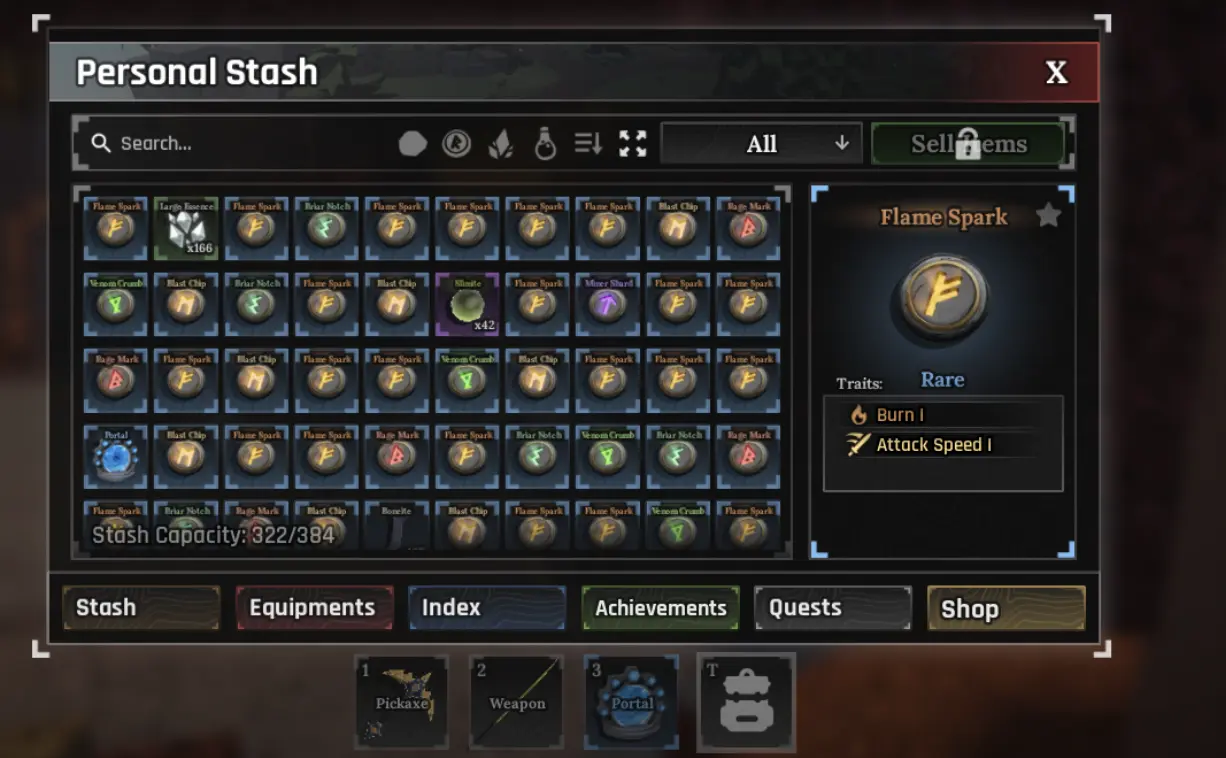Viewport: 1226px width, 758px height.
Task: Click the dropdown arrow beside All
Action: tap(842, 143)
